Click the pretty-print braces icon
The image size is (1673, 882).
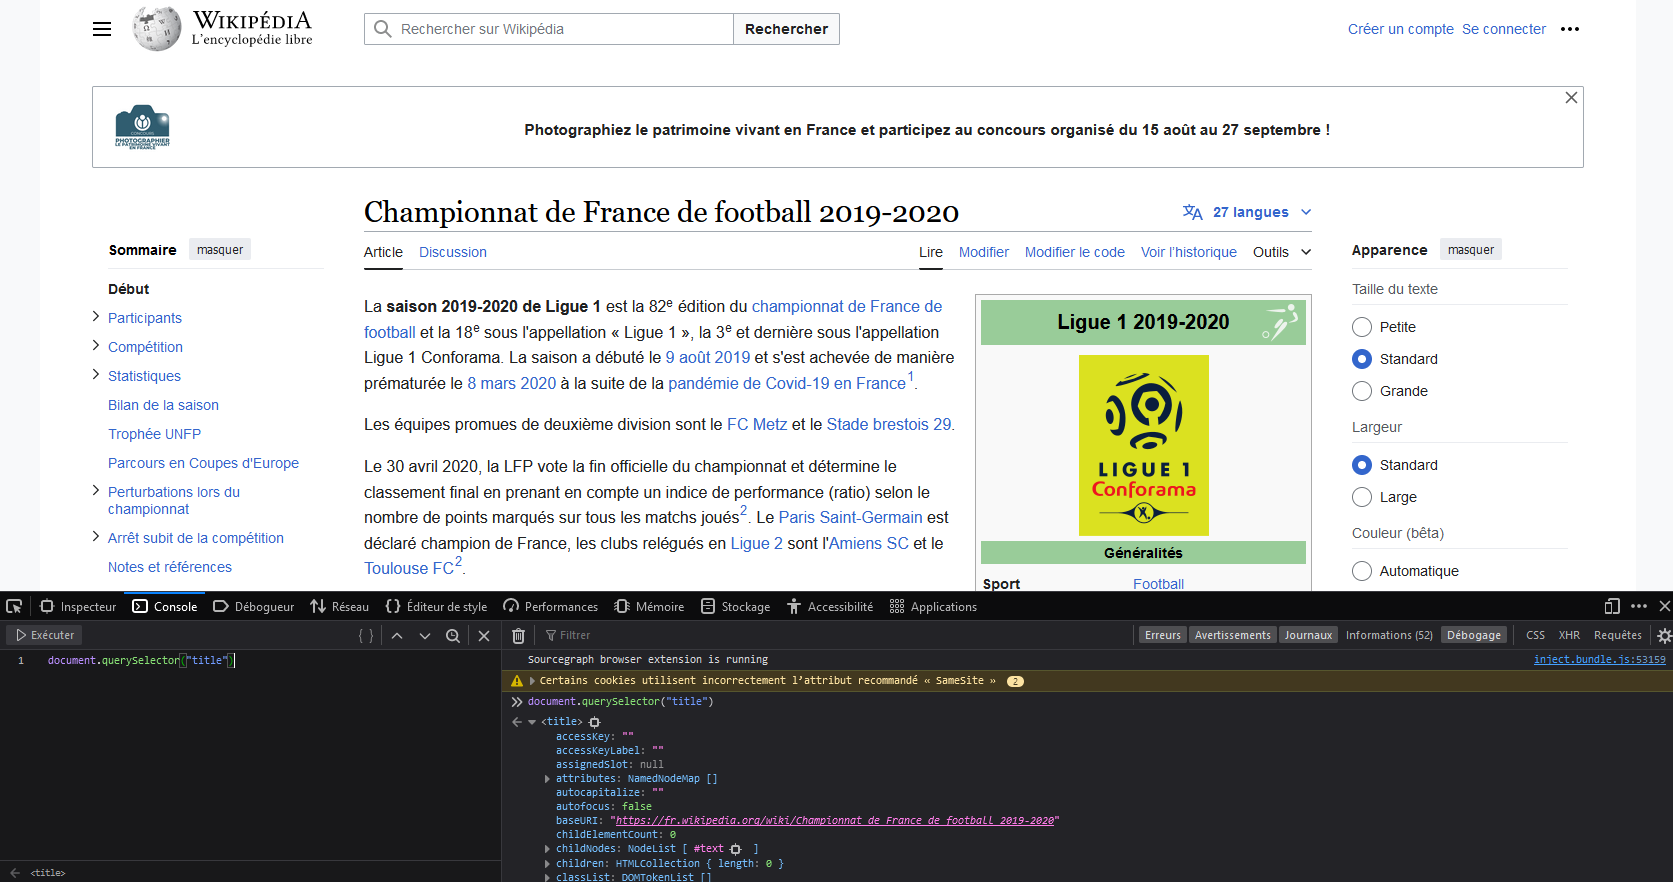366,635
